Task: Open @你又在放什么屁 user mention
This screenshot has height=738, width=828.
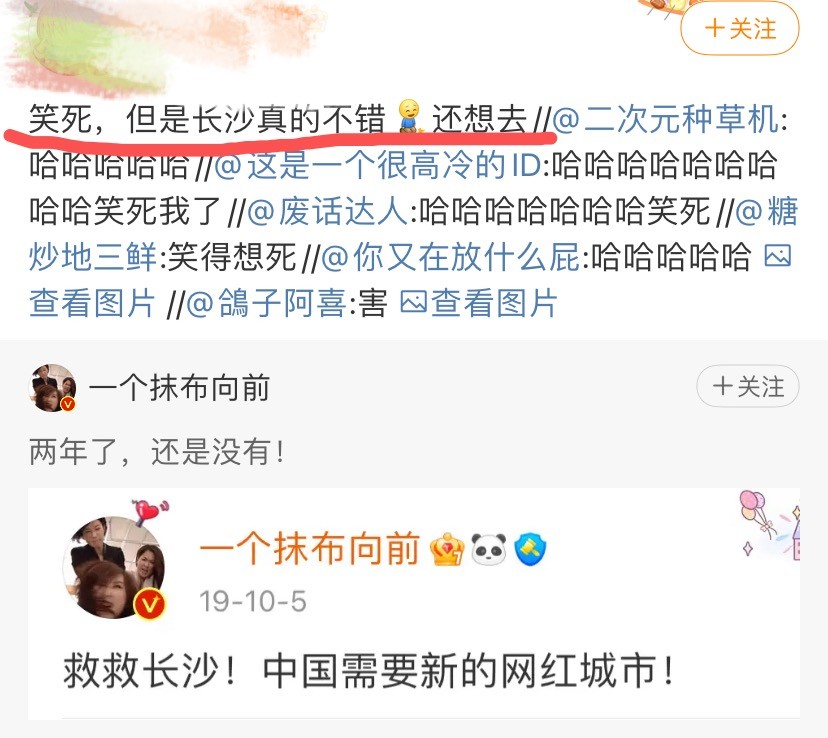Action: [x=450, y=257]
